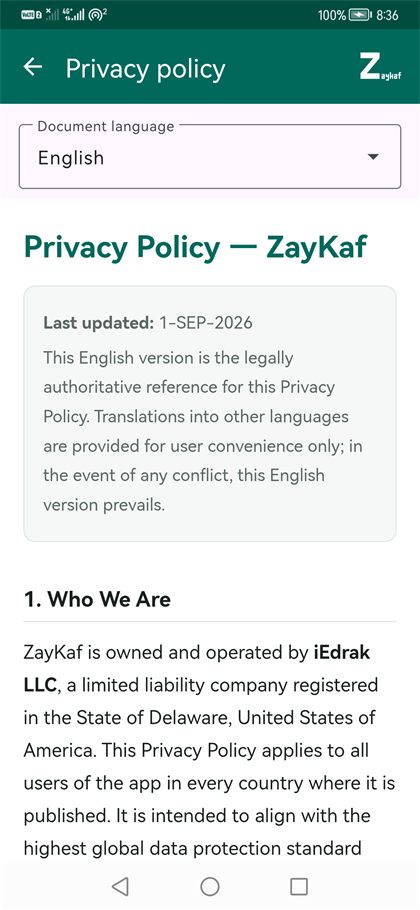
Task: Click the 1. Who We Are heading
Action: pyautogui.click(x=97, y=599)
